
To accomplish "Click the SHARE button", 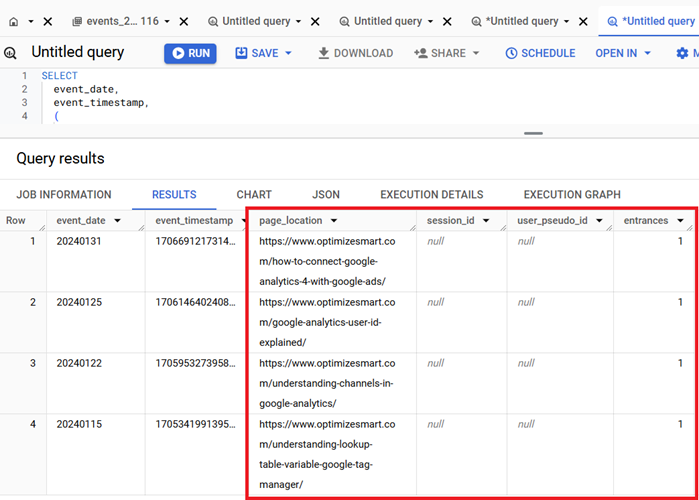I will pos(440,53).
